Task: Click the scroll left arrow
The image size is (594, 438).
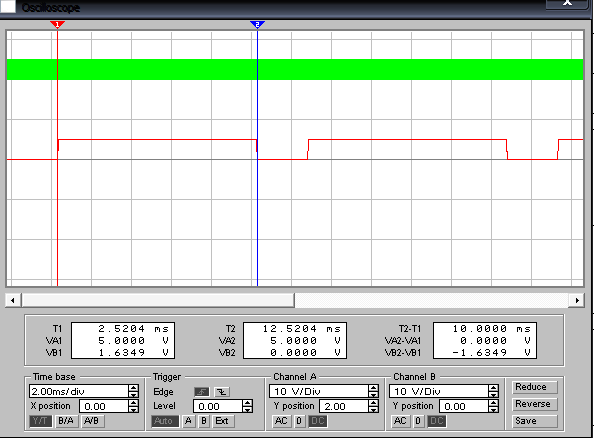Action: point(13,300)
